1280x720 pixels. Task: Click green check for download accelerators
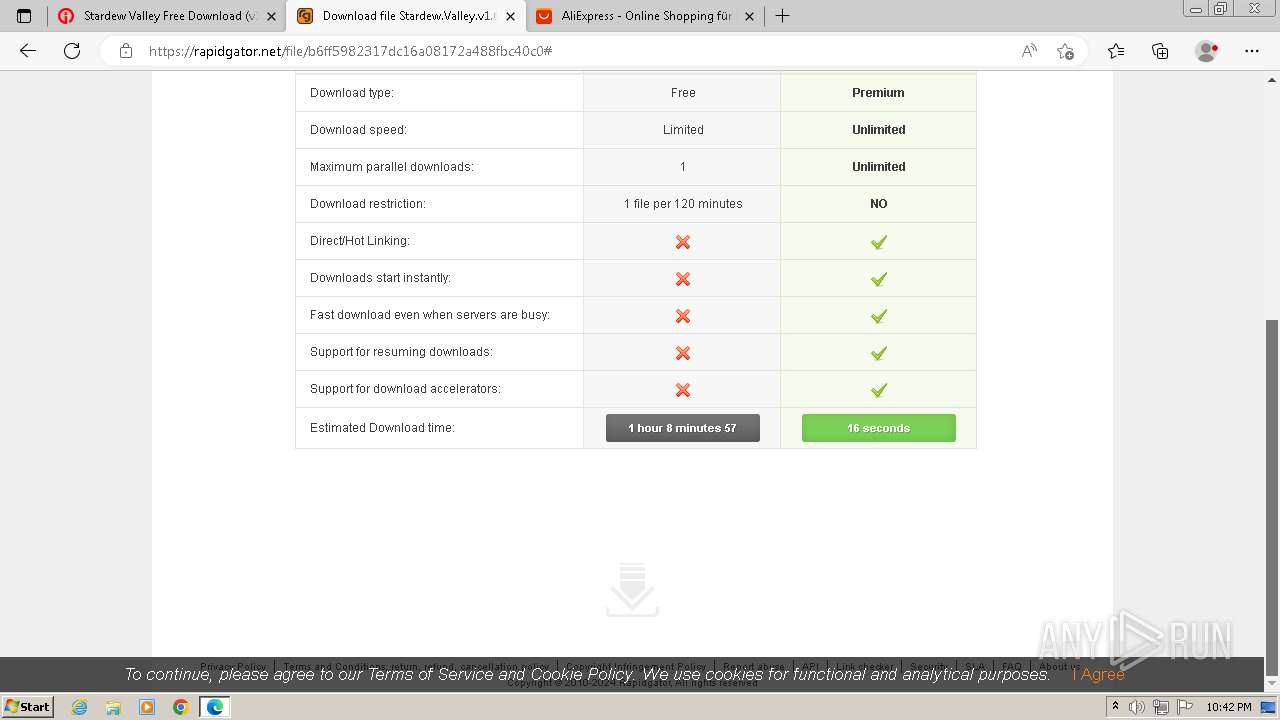[879, 390]
